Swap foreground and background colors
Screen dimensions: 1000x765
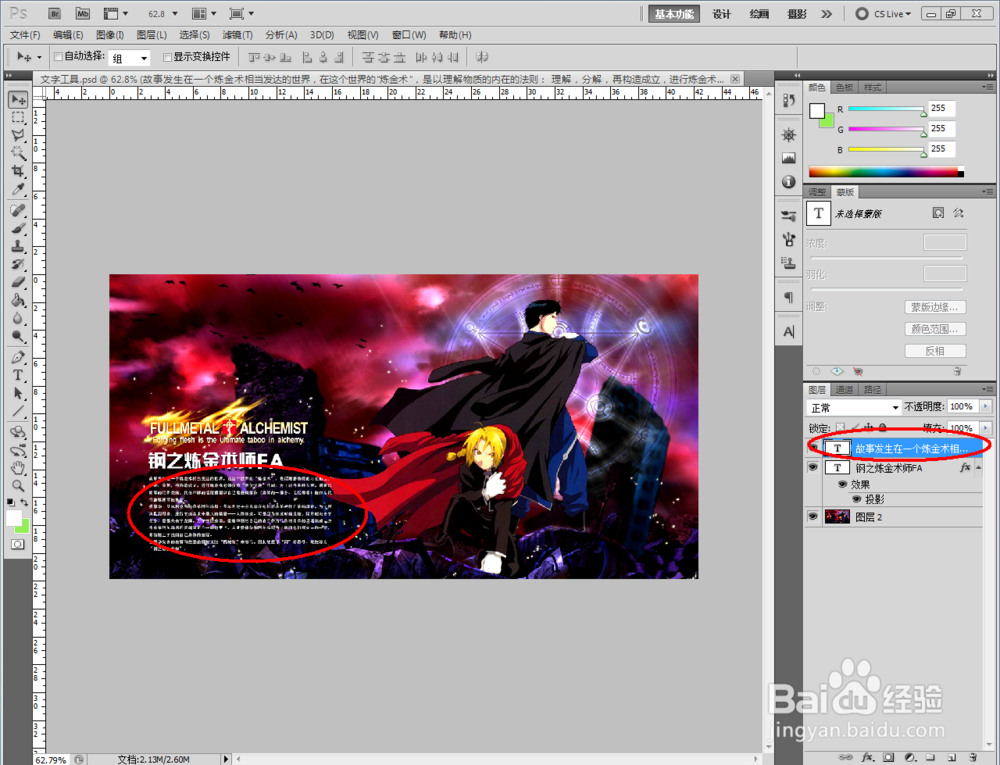click(x=25, y=502)
